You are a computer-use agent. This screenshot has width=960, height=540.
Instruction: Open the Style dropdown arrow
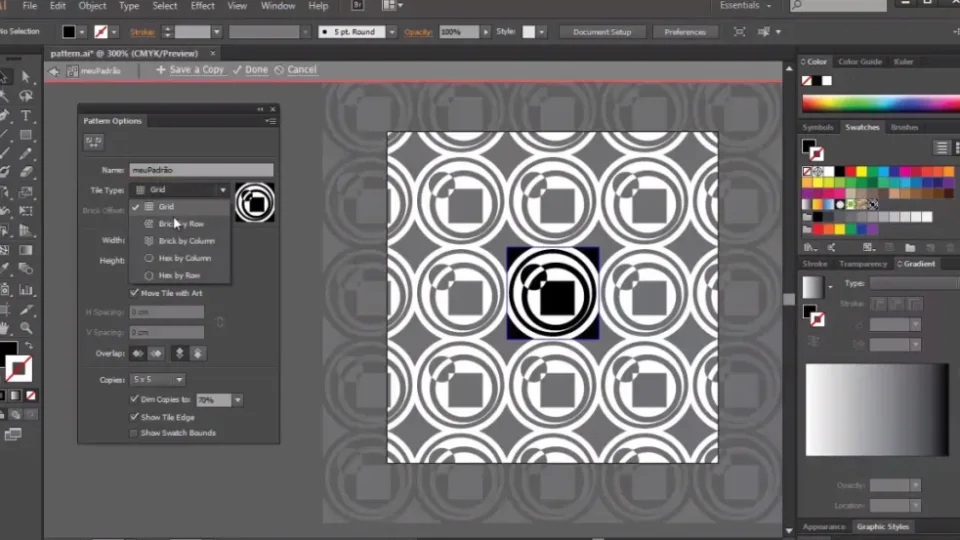click(542, 32)
